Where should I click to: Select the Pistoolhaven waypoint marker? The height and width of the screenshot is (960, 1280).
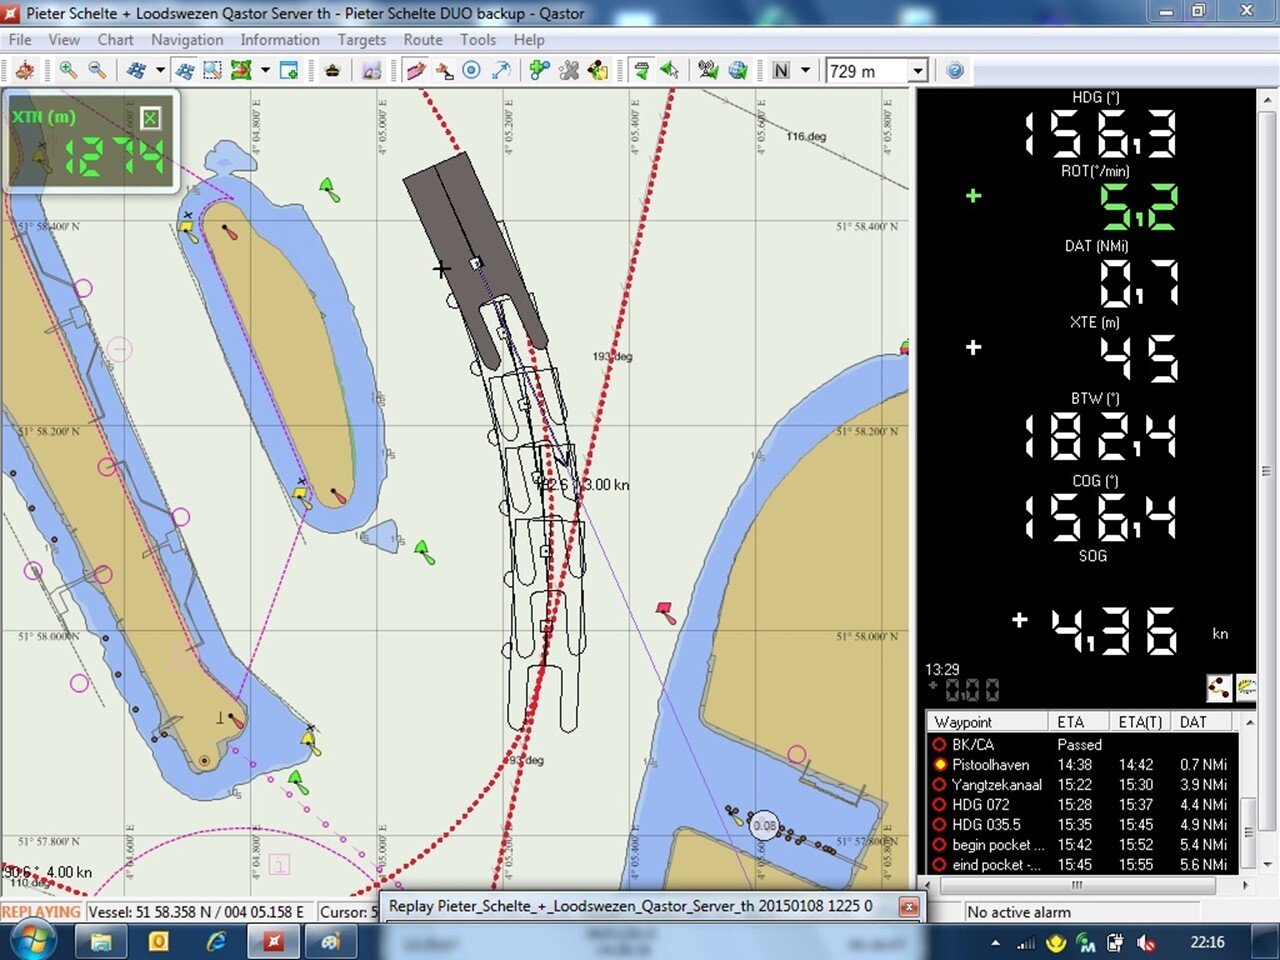point(939,765)
